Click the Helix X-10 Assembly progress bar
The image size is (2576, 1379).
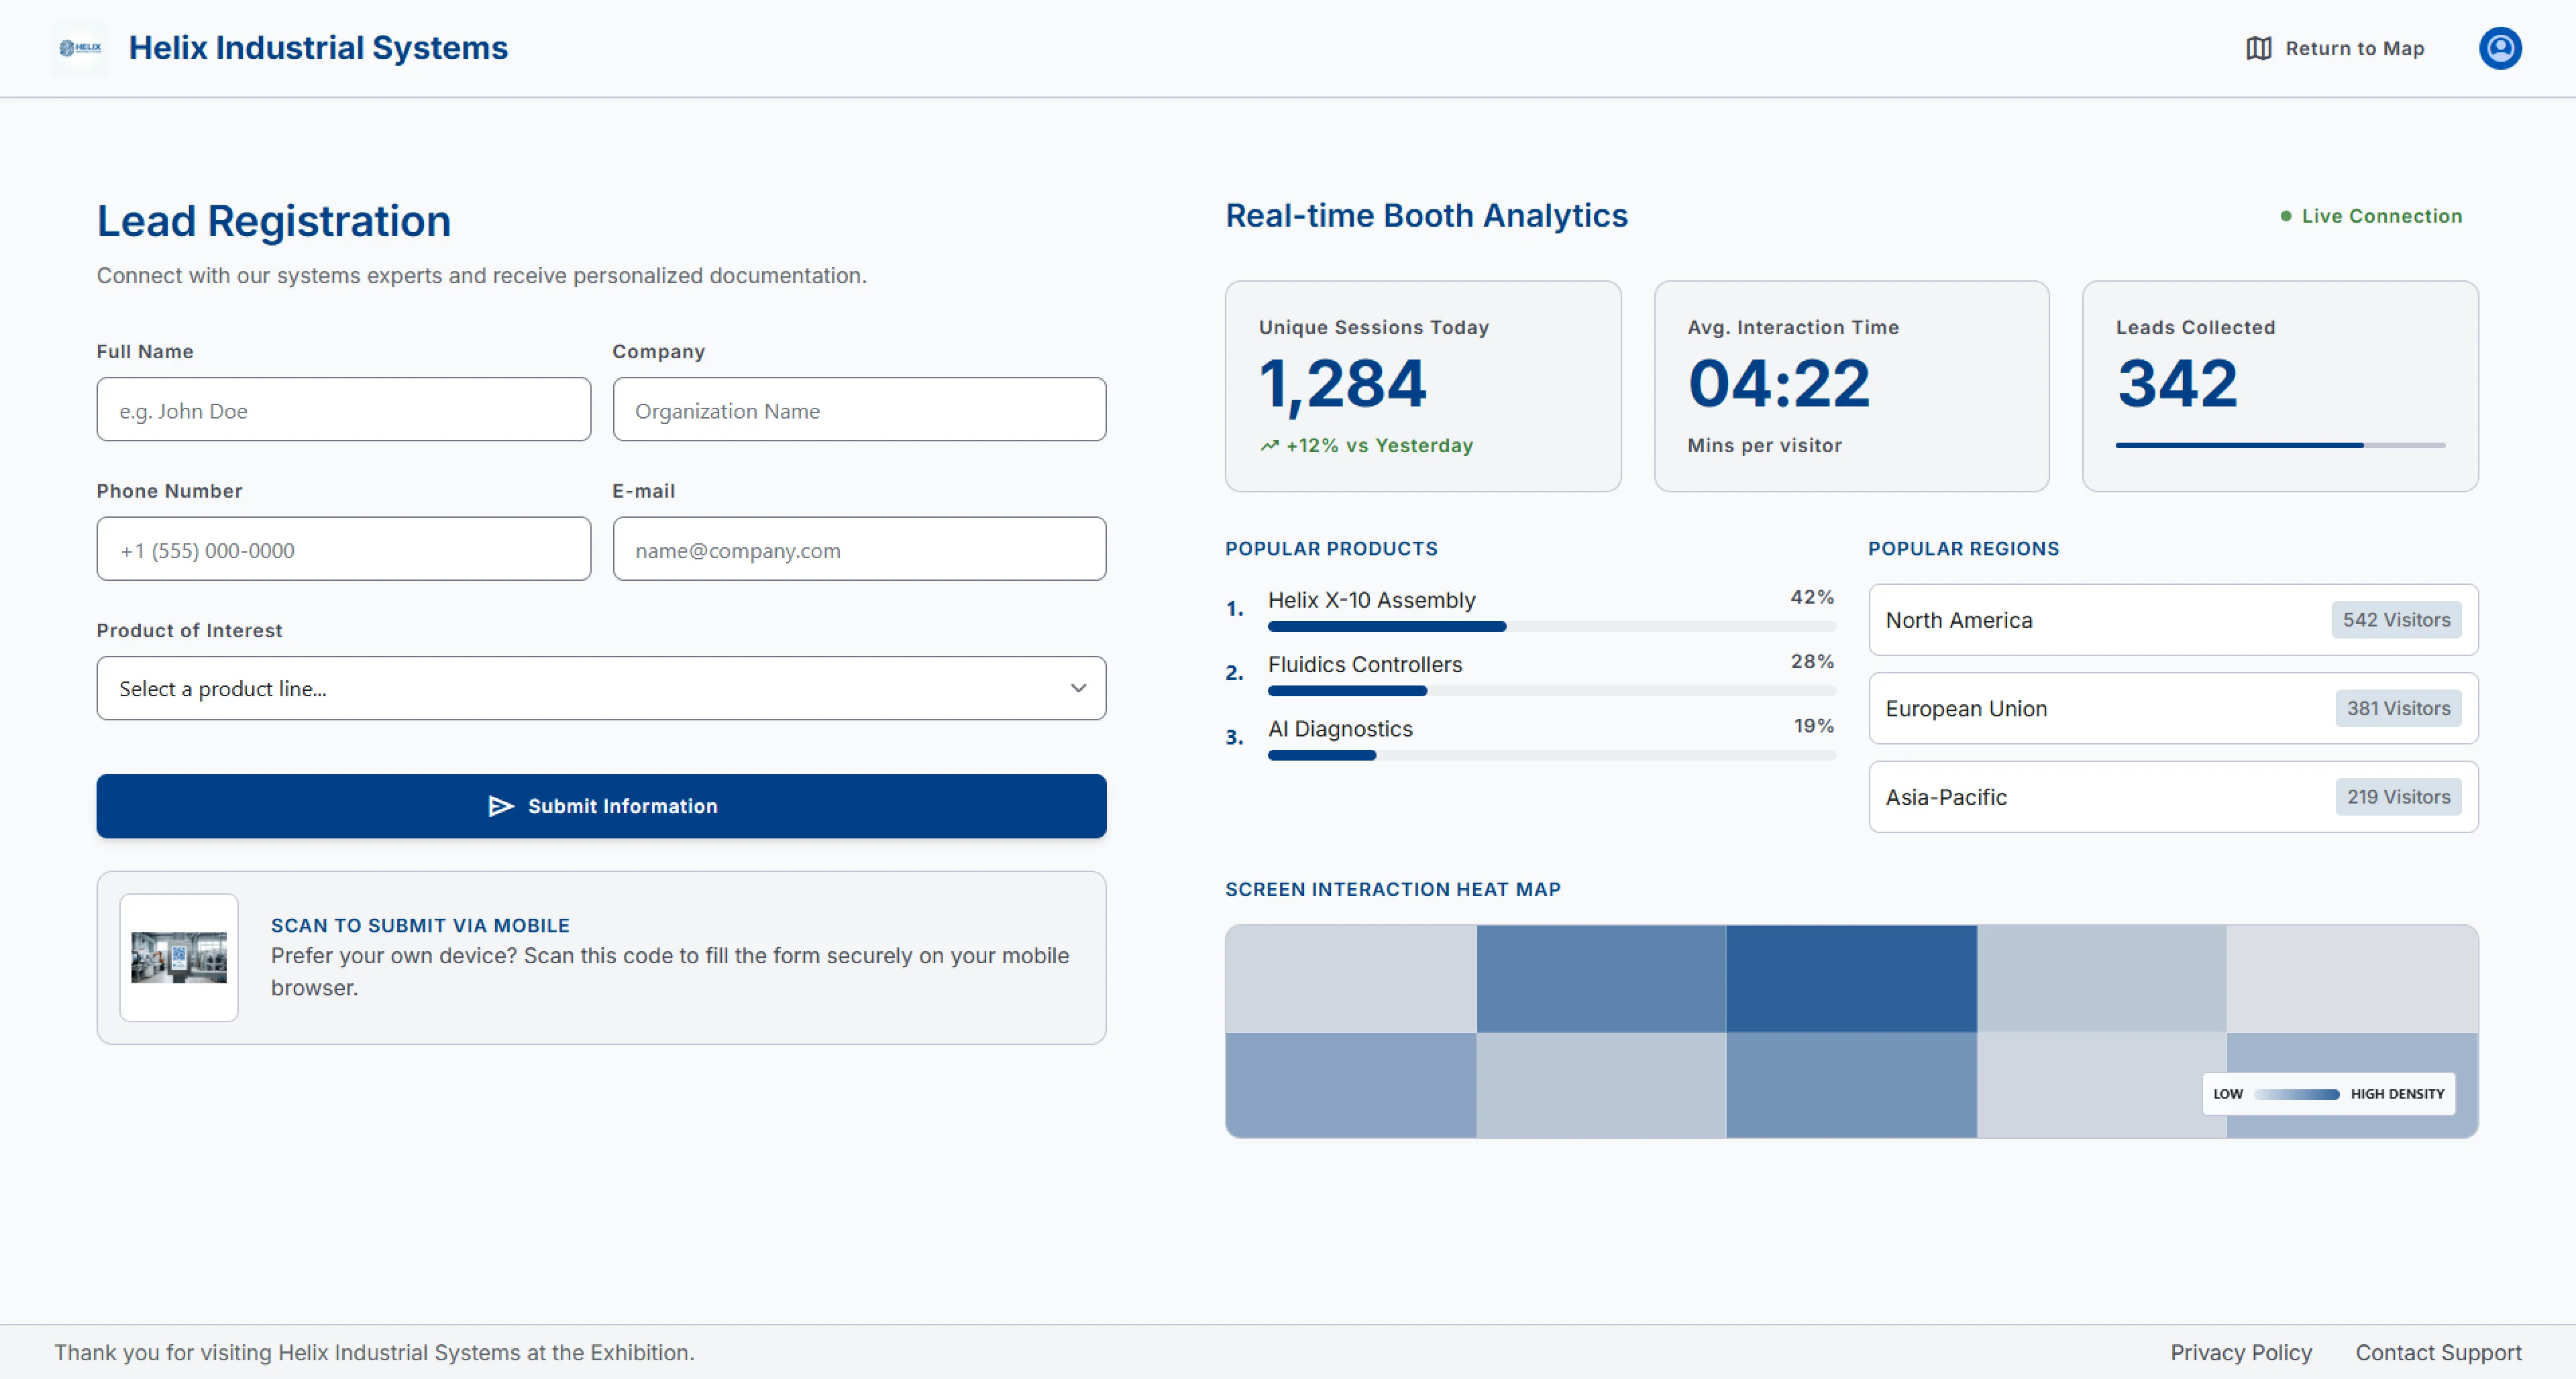(1551, 627)
